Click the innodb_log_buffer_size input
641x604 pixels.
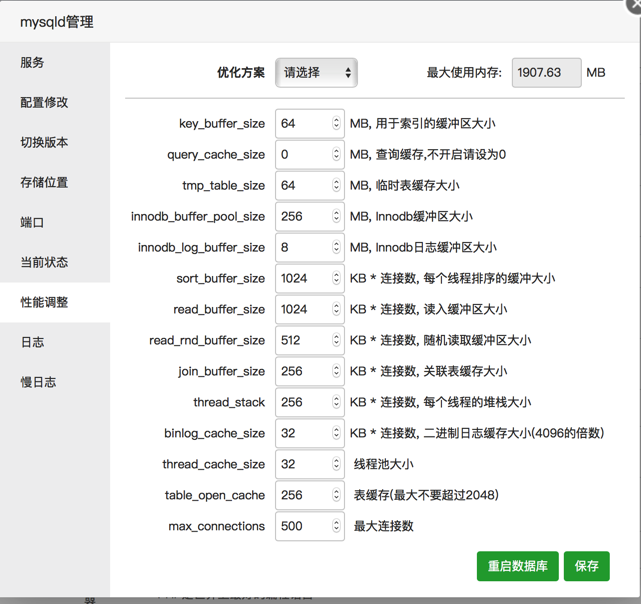point(310,247)
